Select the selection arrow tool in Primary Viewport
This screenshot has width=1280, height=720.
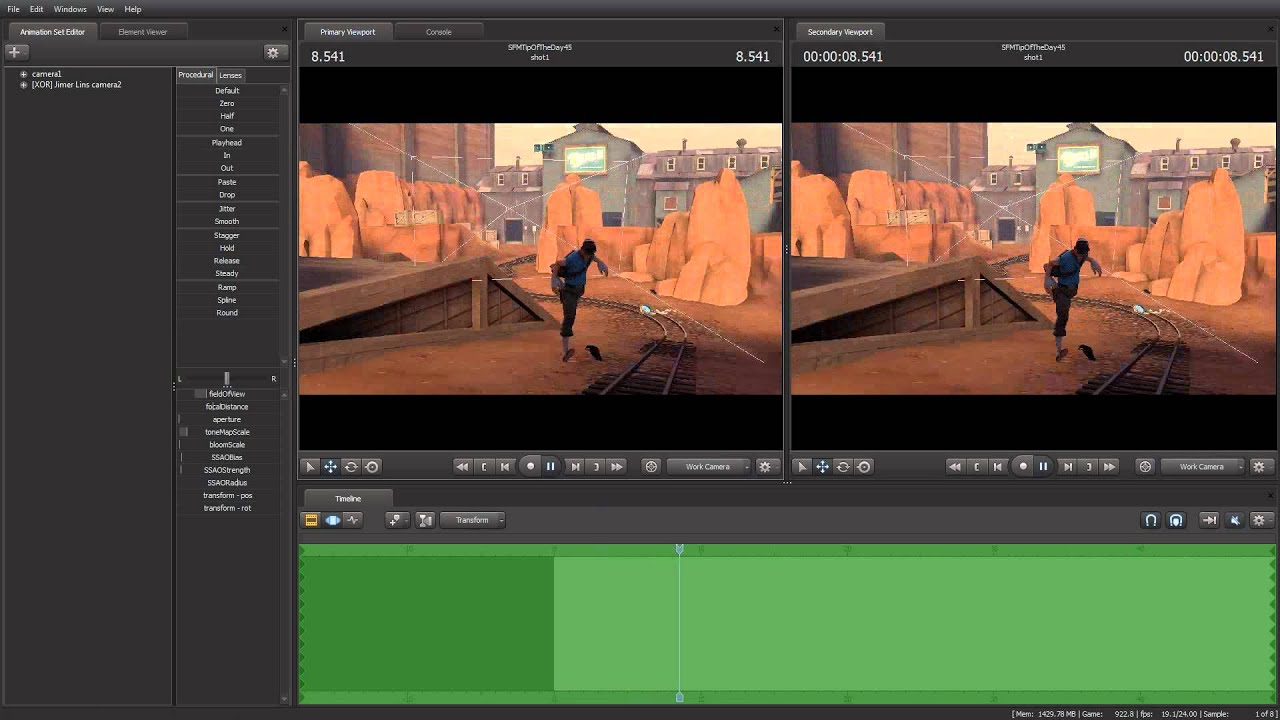point(310,466)
